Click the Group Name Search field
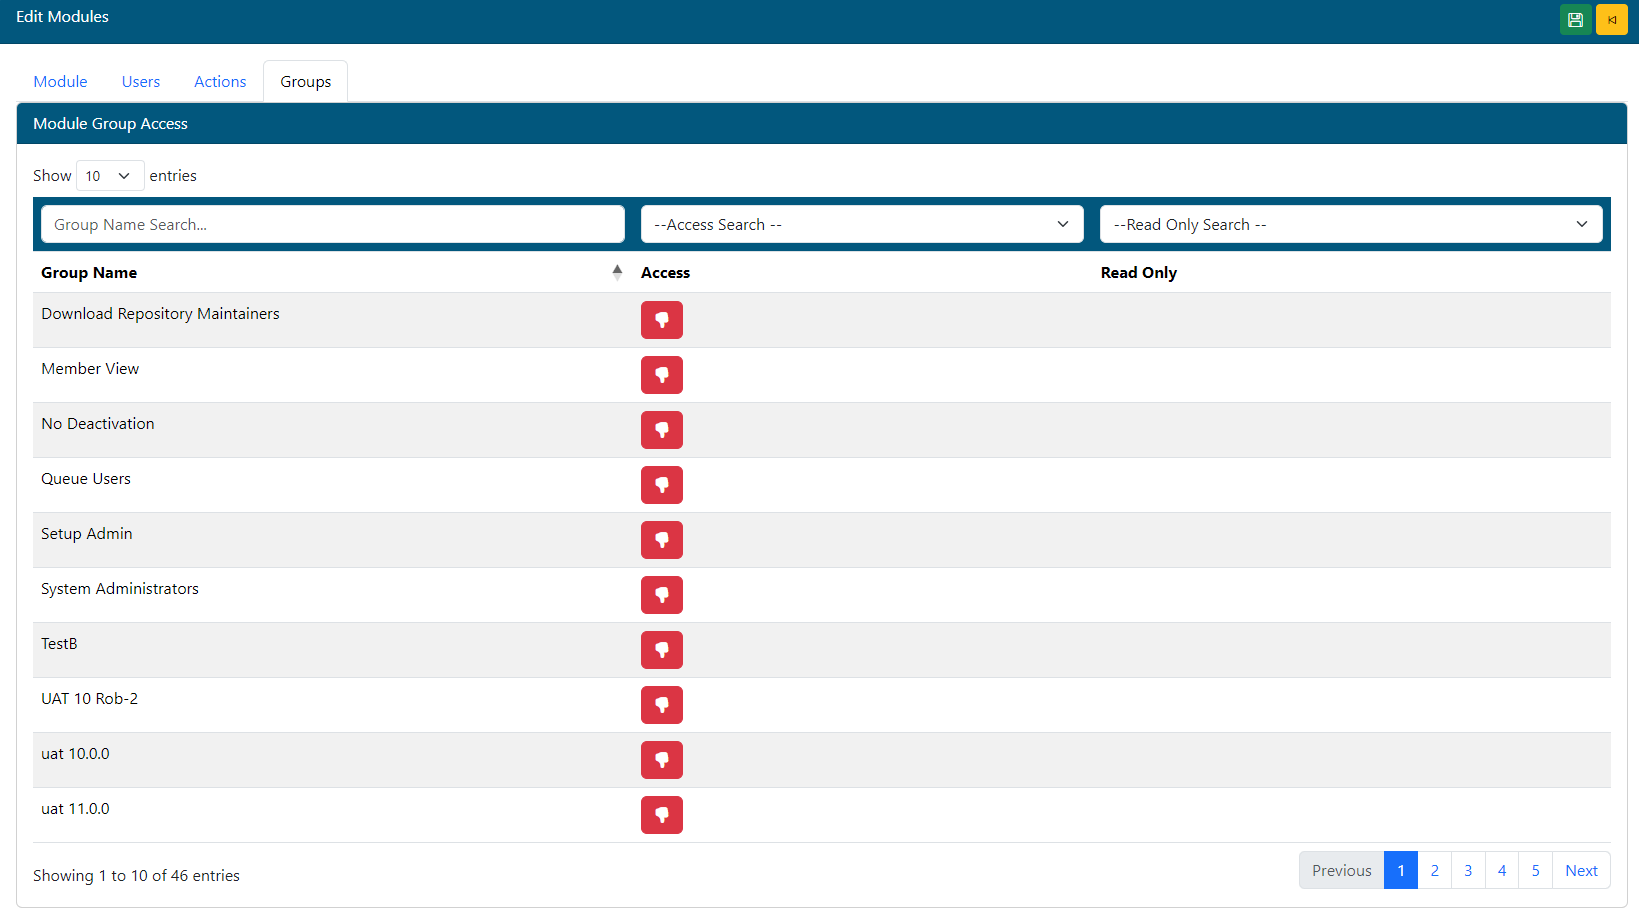1639x913 pixels. pyautogui.click(x=332, y=224)
